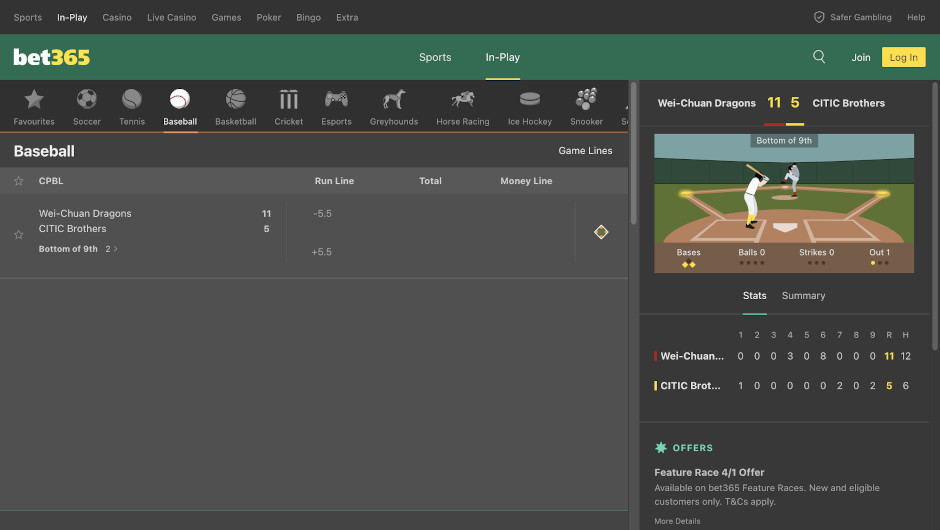
Task: Open More Details of Feature Race offer
Action: click(677, 521)
